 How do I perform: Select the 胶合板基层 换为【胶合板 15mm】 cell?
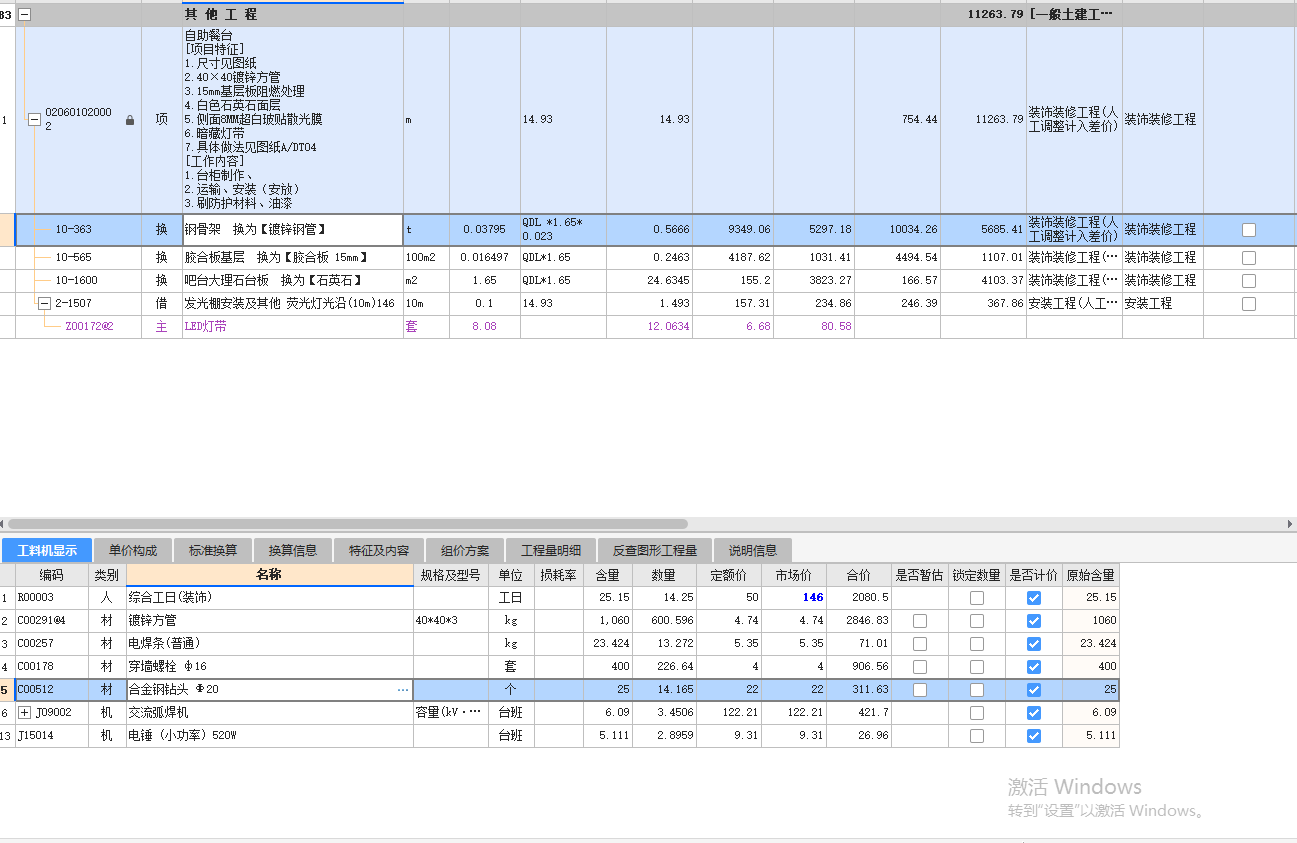pyautogui.click(x=293, y=258)
